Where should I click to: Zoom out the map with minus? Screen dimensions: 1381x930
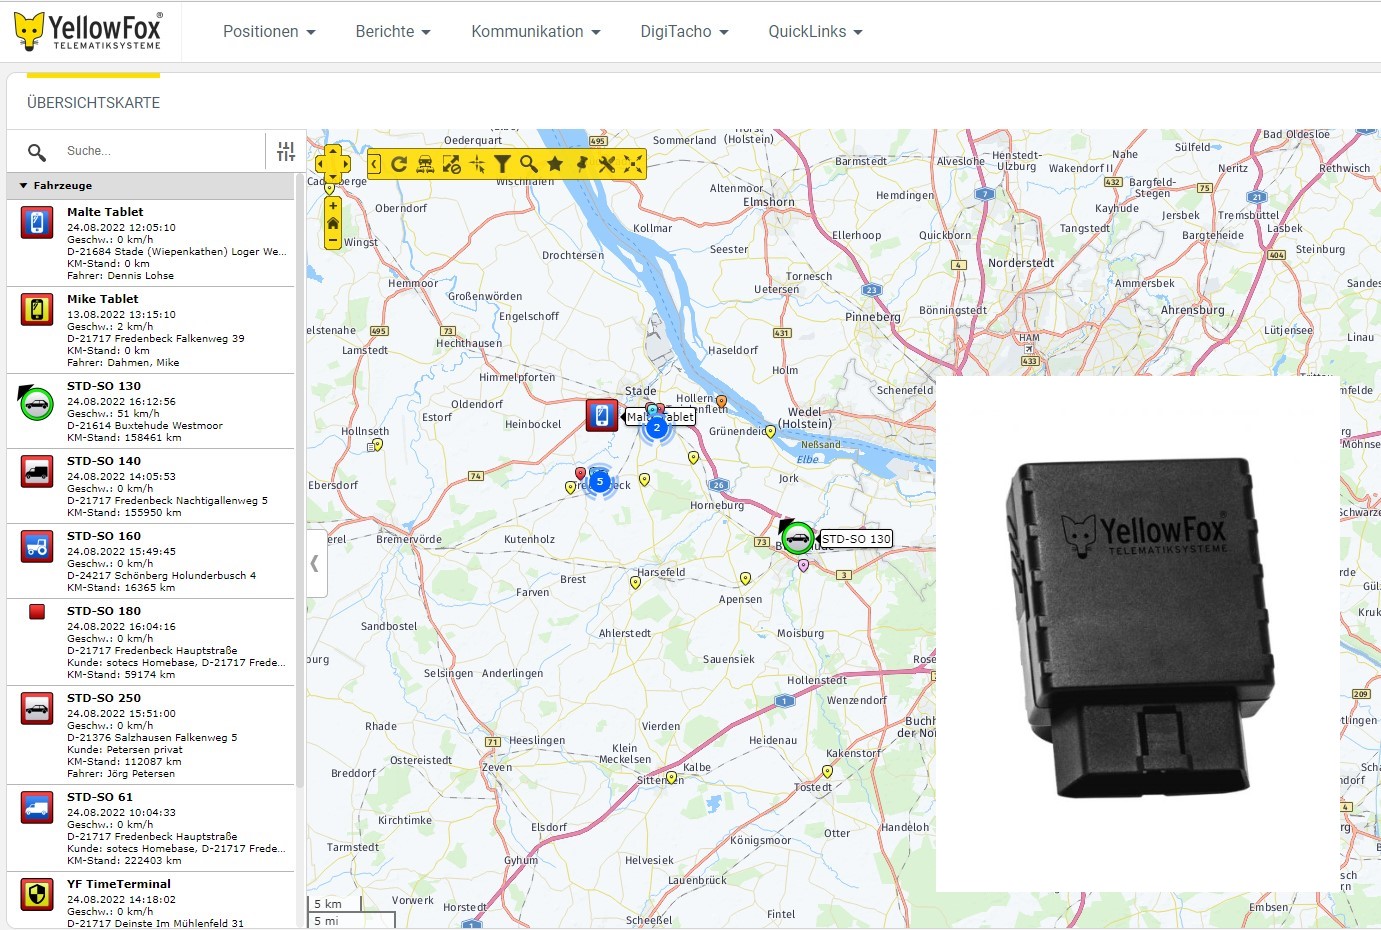coord(333,241)
